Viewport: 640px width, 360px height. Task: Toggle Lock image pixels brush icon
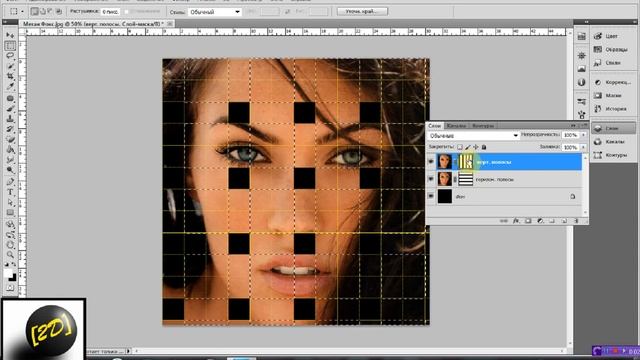pyautogui.click(x=468, y=147)
